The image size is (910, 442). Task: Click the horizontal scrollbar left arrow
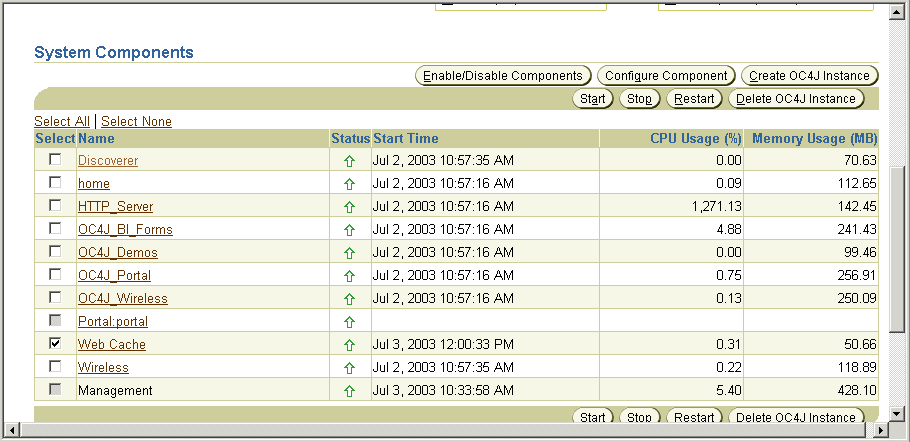coord(13,430)
